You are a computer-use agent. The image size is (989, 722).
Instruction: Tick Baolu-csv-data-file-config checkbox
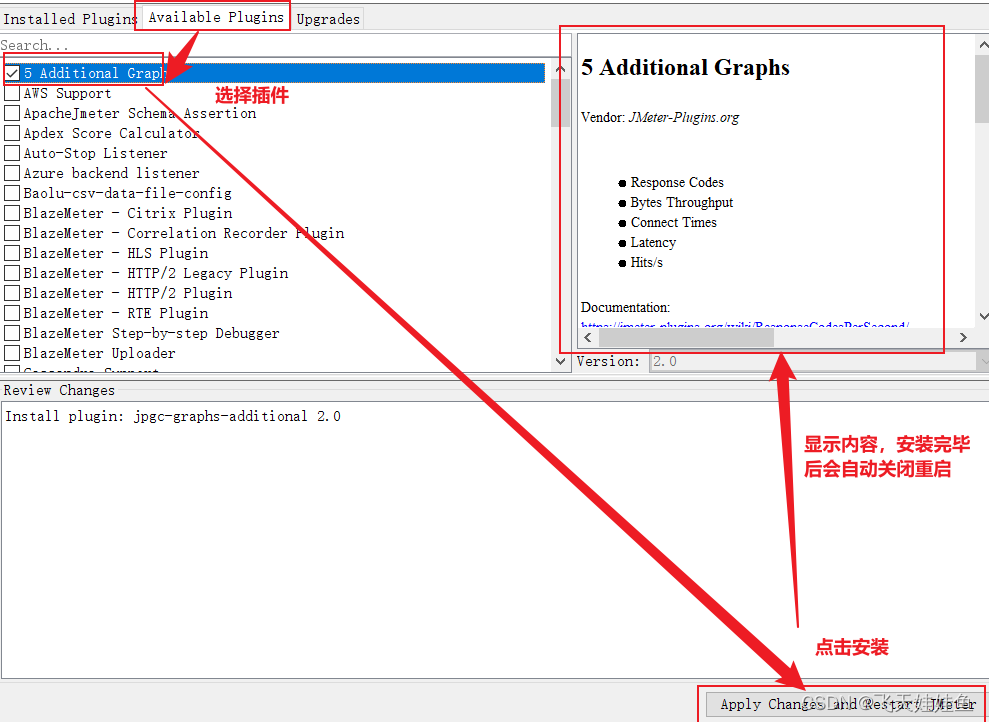pos(12,193)
